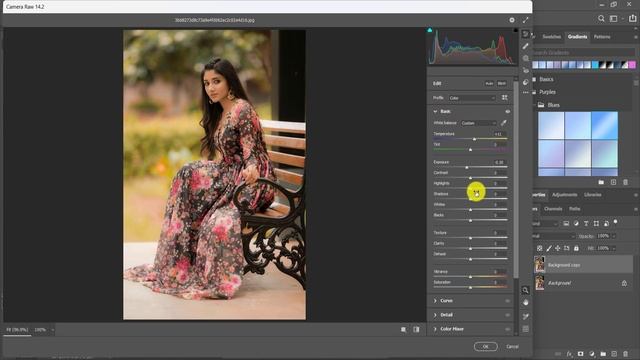
Task: Toggle lock transparent pixels icon
Action: pos(540,248)
